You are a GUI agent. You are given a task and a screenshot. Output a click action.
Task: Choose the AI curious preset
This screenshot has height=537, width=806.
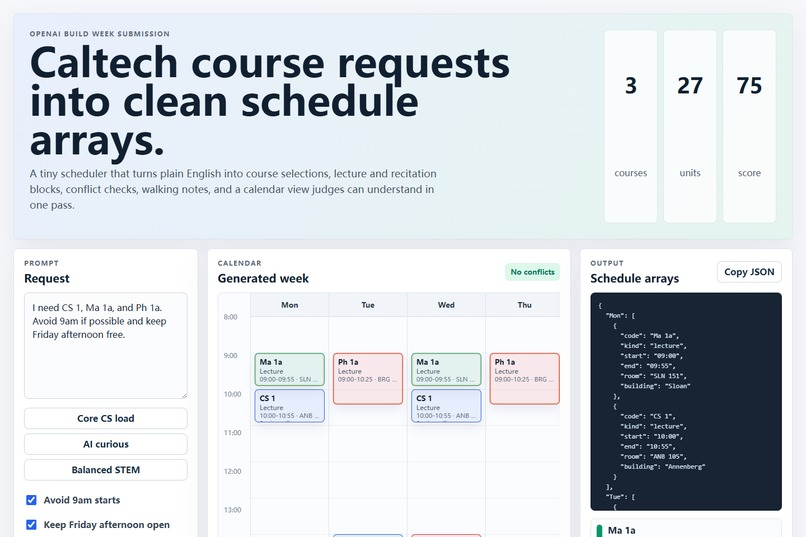106,444
